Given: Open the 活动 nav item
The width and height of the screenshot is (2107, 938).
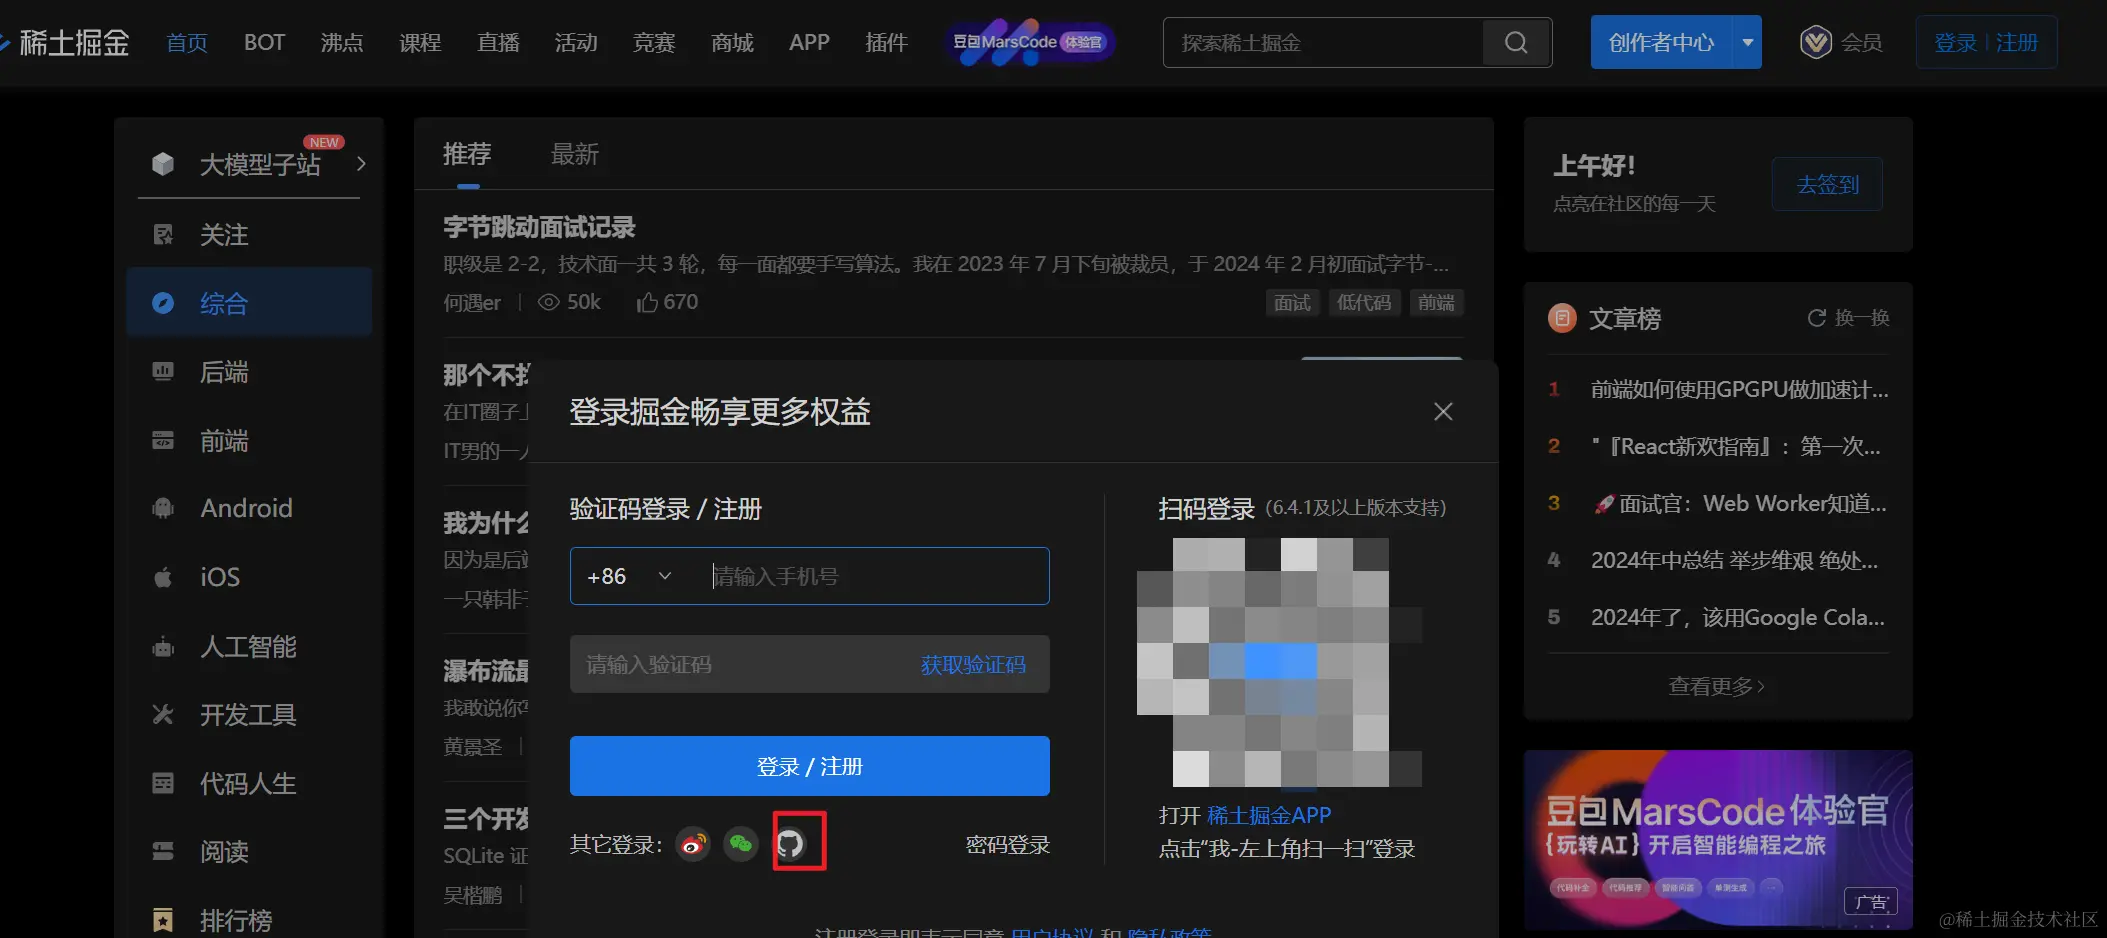Looking at the screenshot, I should pos(576,43).
